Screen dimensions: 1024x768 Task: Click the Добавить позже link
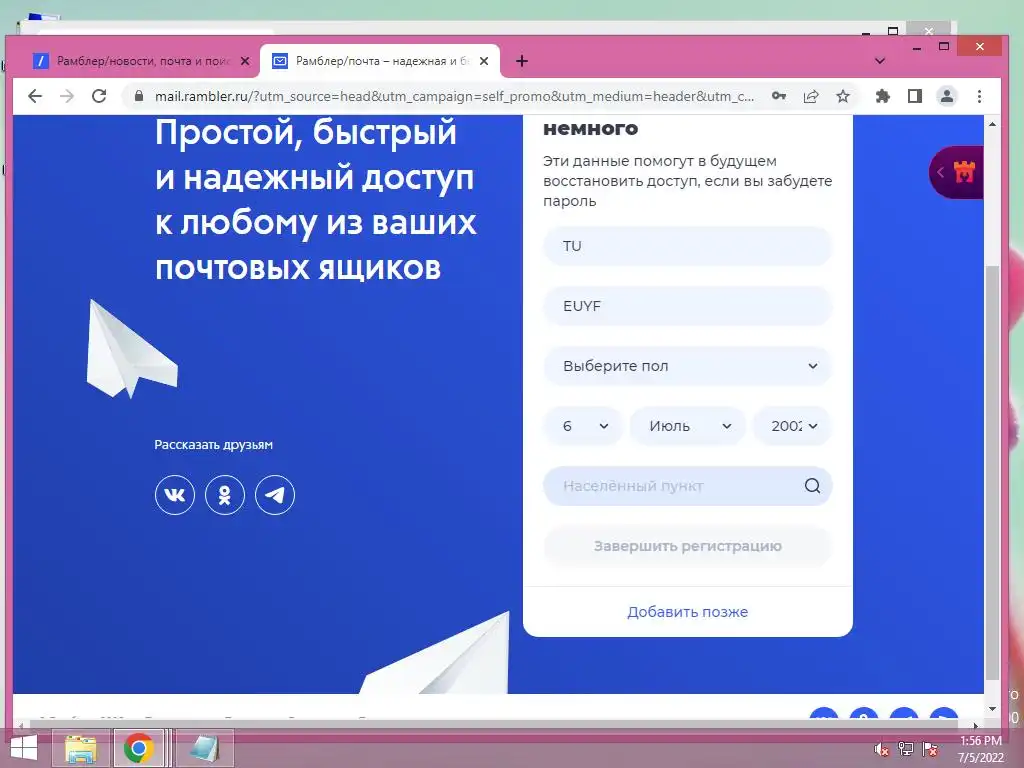tap(688, 612)
